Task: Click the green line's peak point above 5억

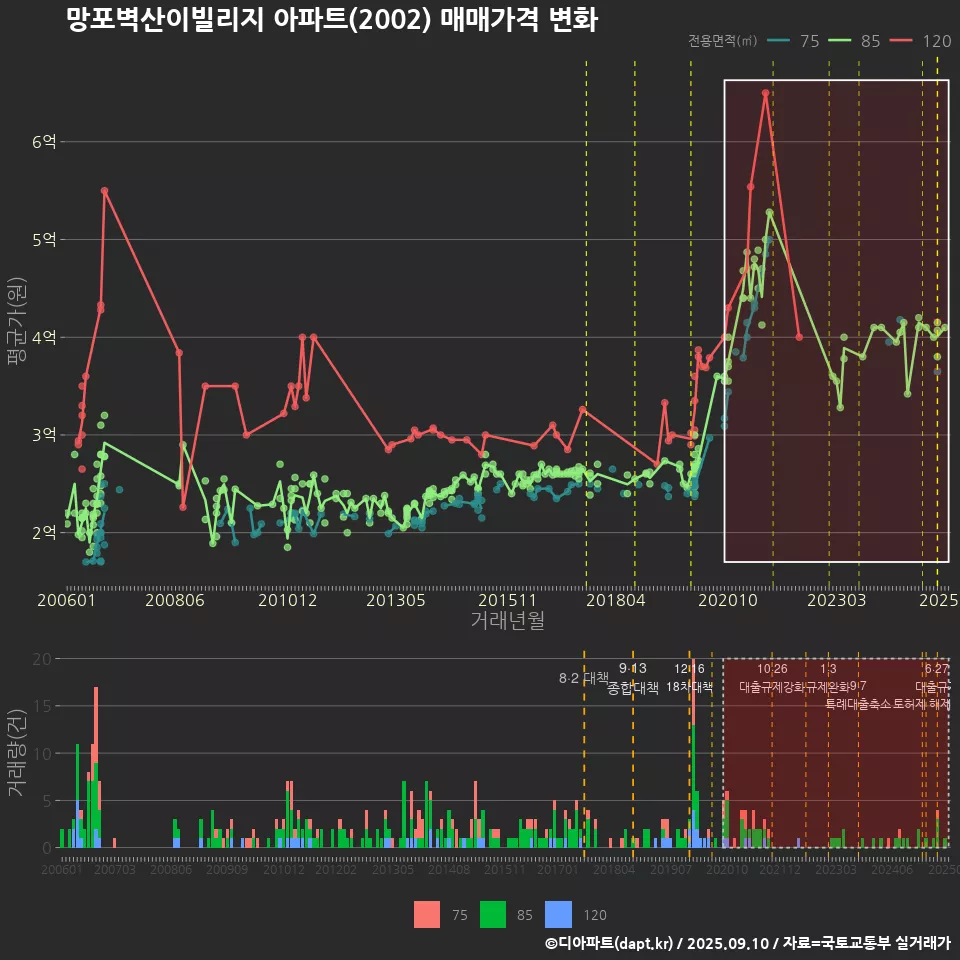Action: pyautogui.click(x=769, y=212)
